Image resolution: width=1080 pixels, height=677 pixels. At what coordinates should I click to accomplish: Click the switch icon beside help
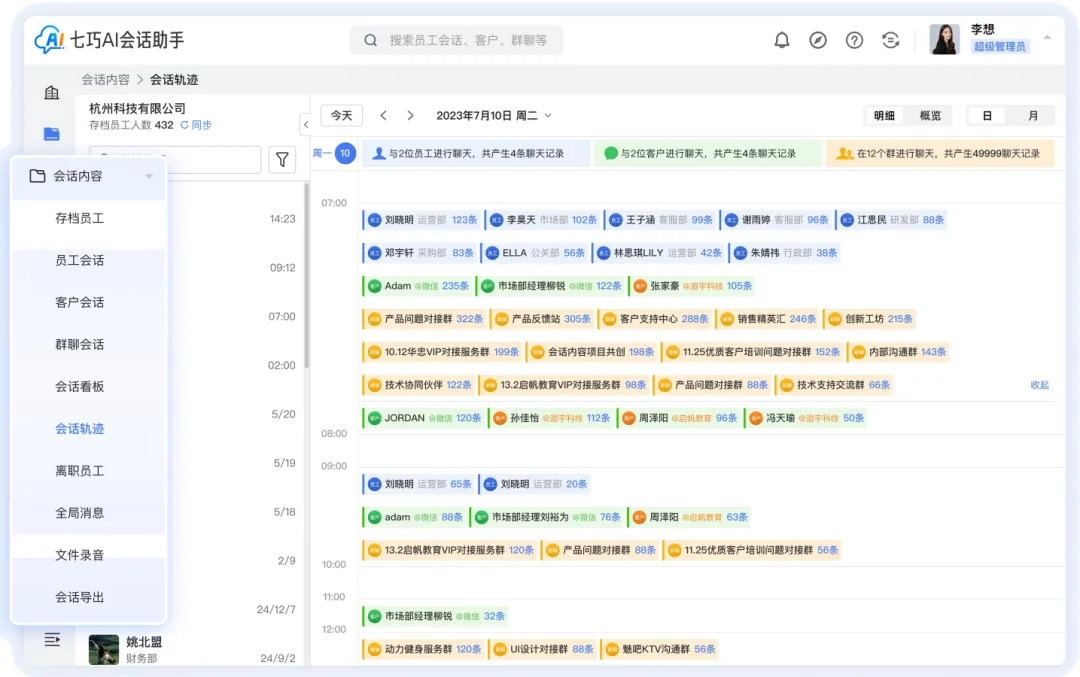click(x=890, y=40)
